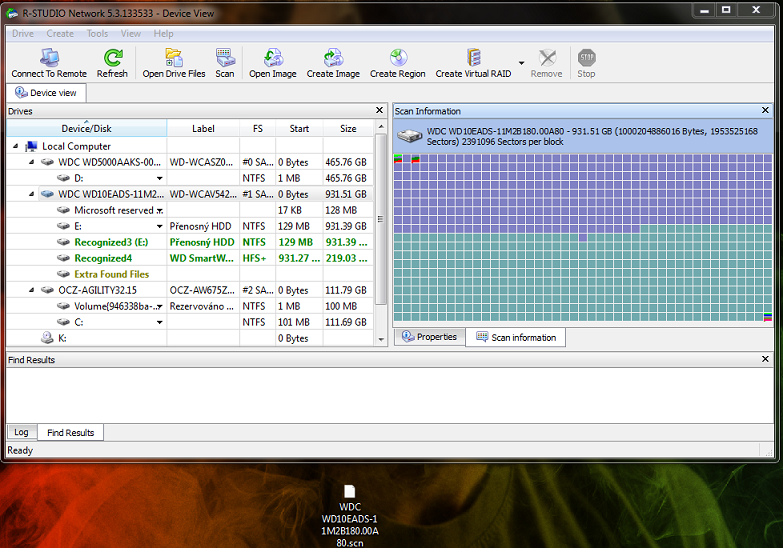Select the D: partition icon
The image size is (783, 548).
(x=63, y=178)
